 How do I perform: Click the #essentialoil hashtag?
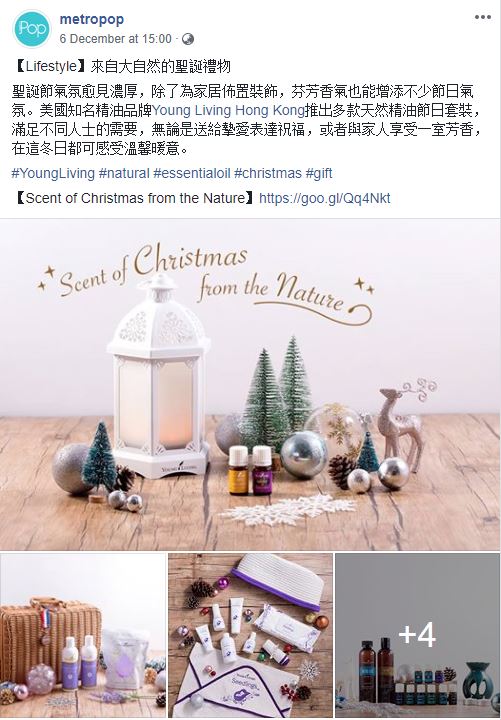pos(191,174)
